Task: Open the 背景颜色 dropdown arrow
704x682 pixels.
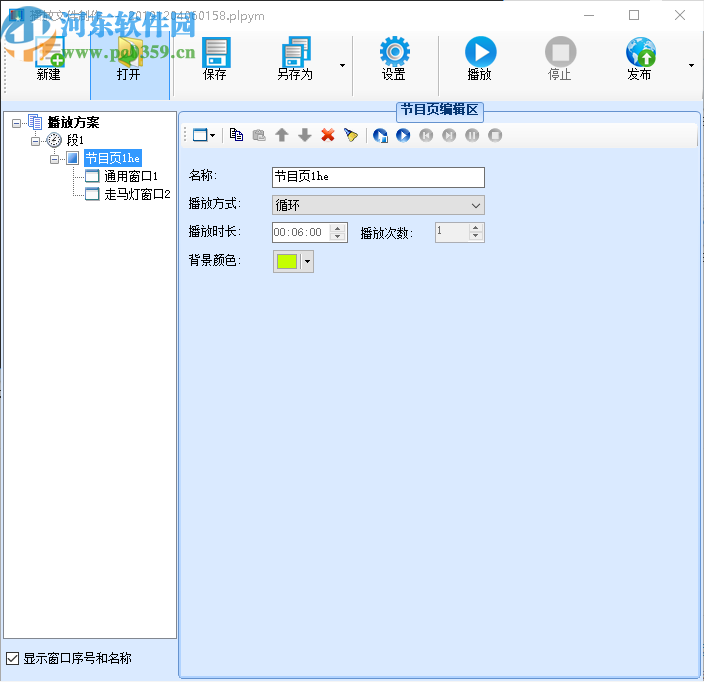Action: [307, 261]
